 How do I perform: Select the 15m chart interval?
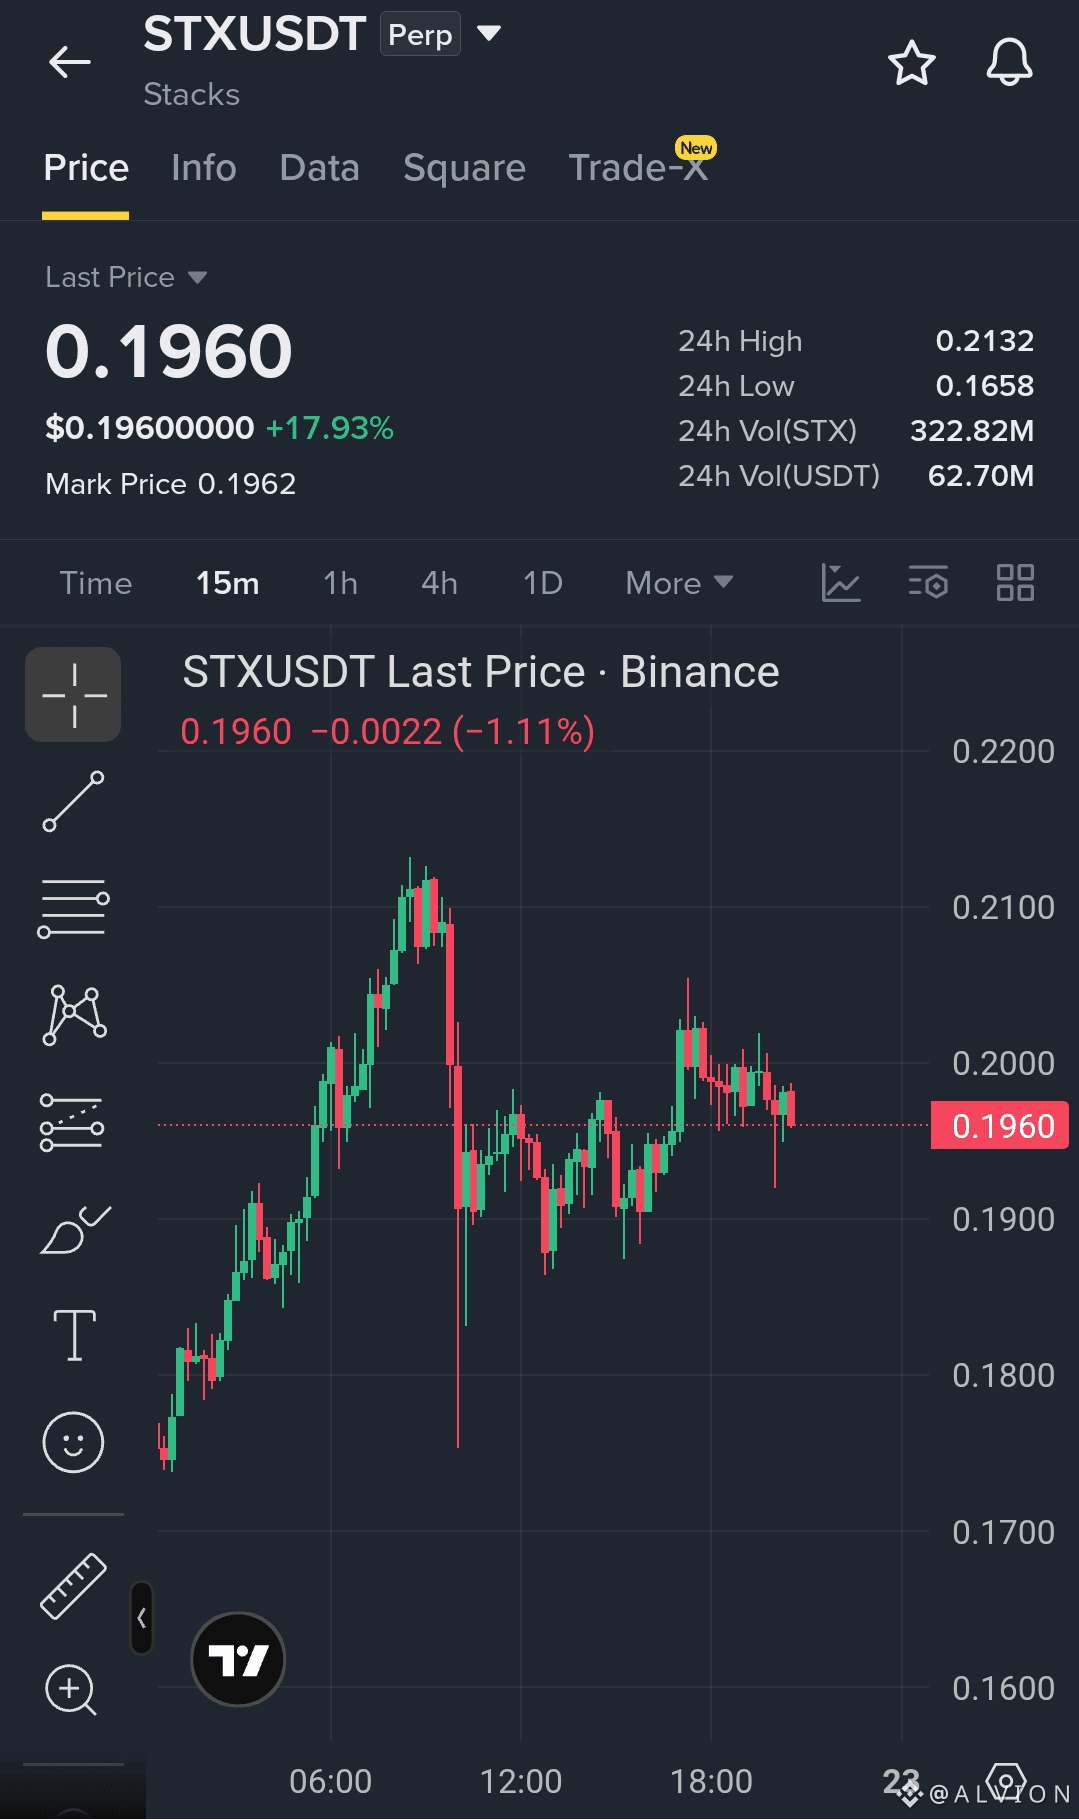[x=228, y=583]
